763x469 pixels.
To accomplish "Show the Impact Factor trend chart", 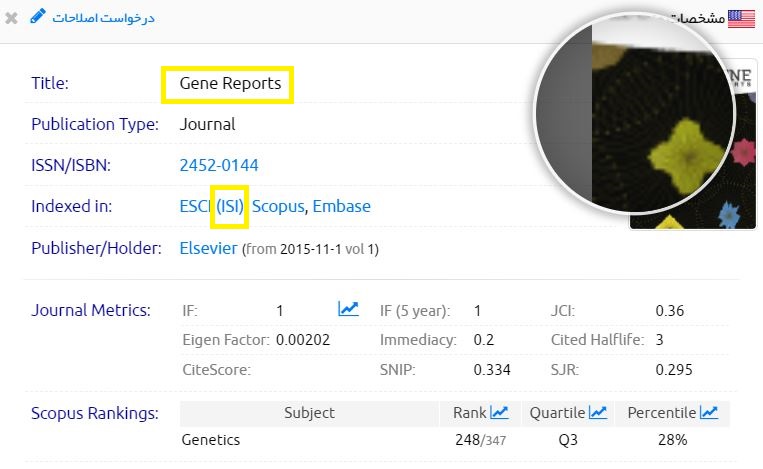I will pos(348,310).
